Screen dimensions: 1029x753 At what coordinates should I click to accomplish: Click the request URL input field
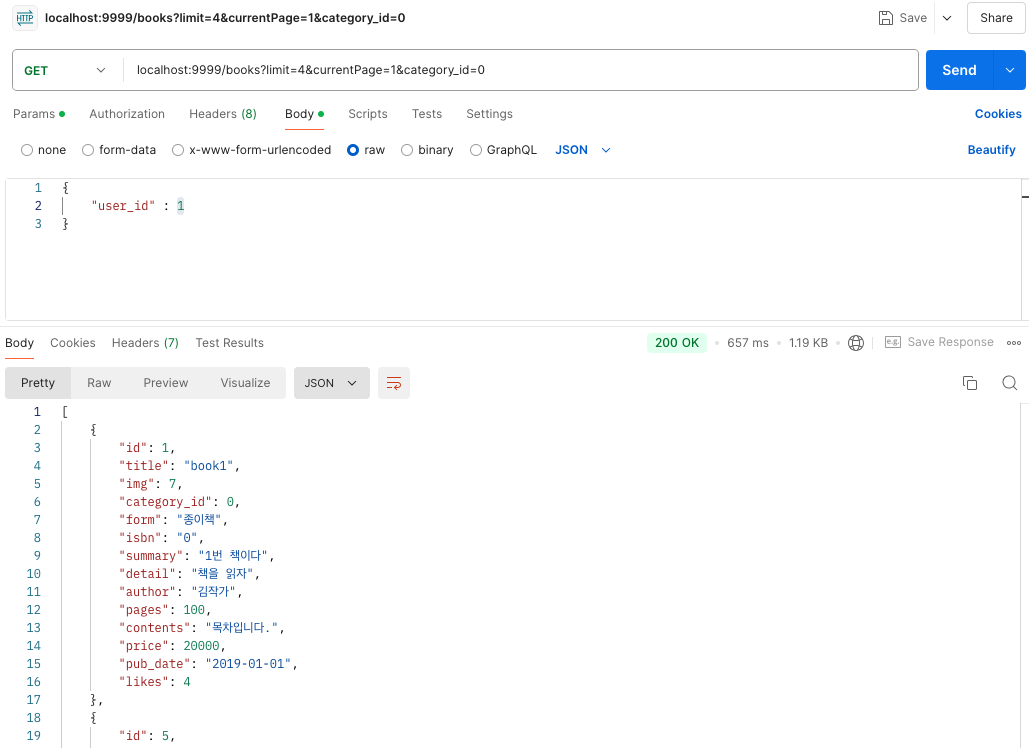(520, 70)
